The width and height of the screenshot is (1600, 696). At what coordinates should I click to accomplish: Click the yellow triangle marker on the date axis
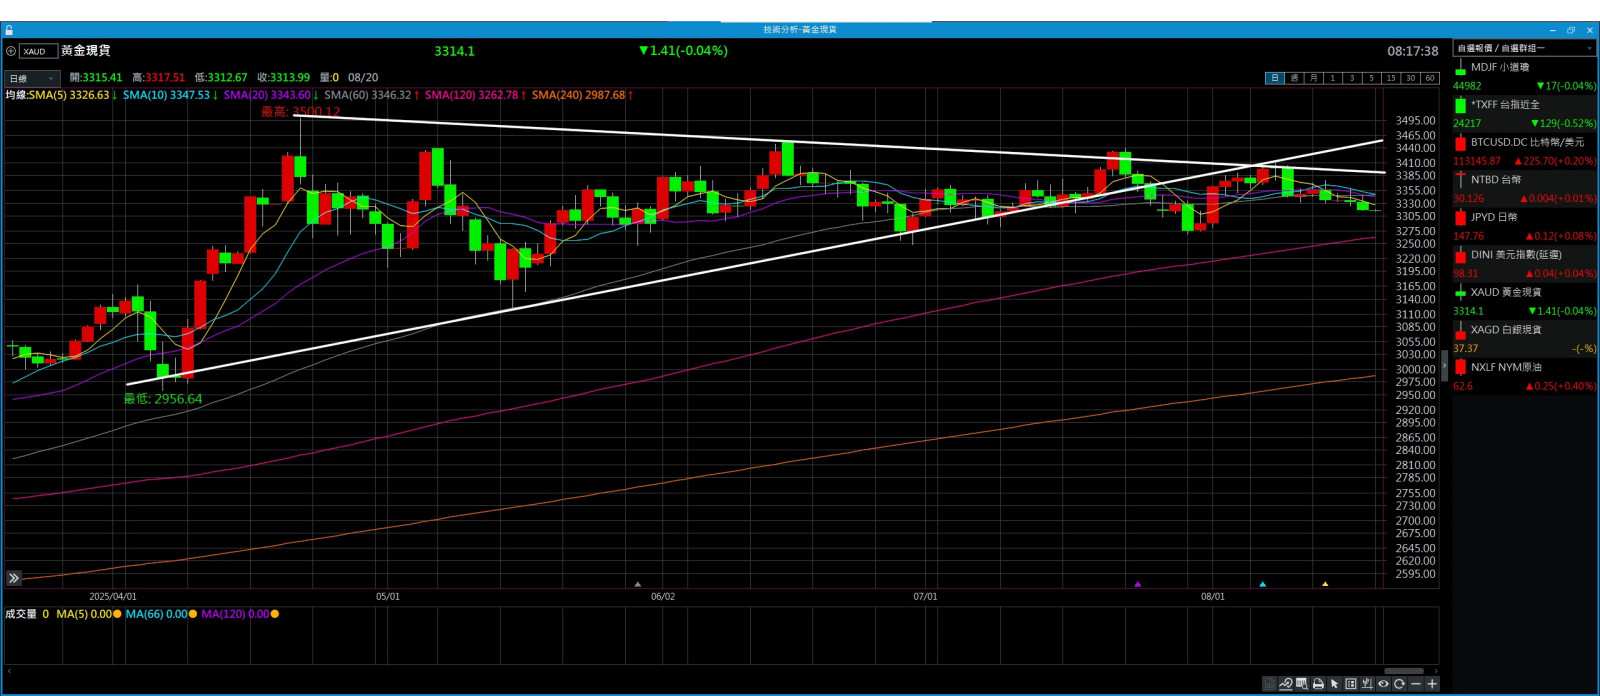click(1325, 584)
